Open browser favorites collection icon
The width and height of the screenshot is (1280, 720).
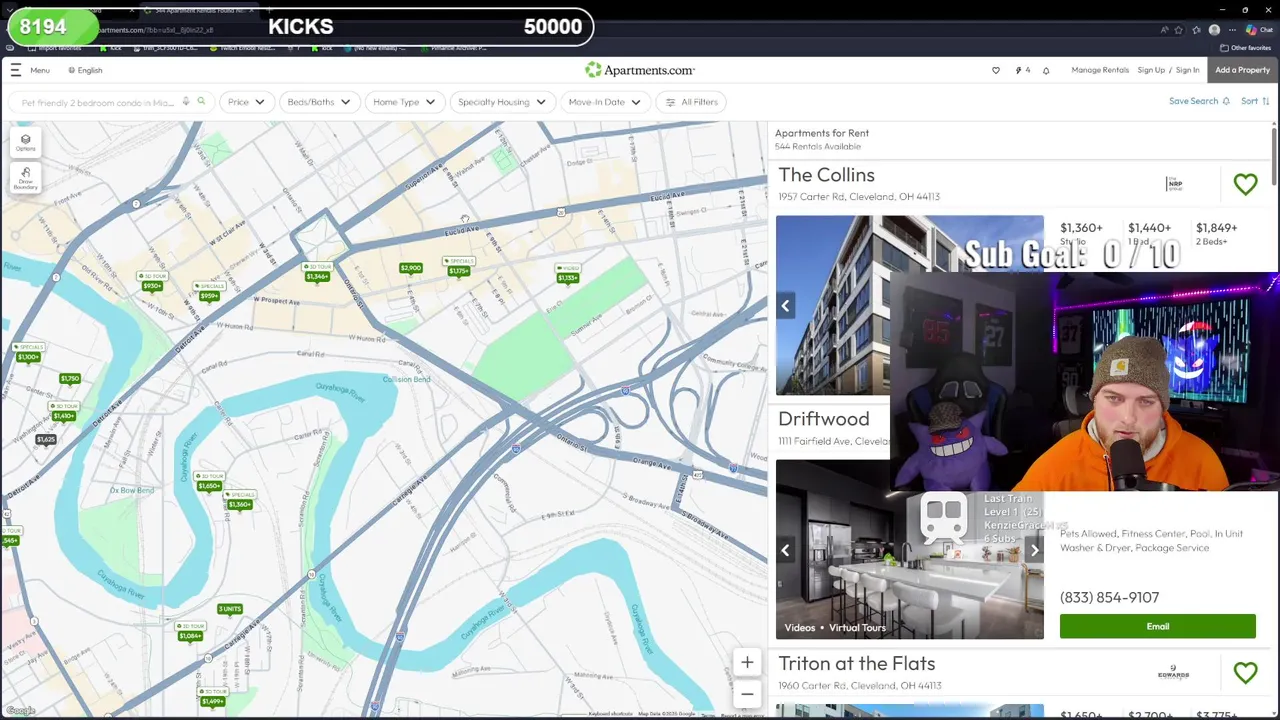tap(1197, 30)
